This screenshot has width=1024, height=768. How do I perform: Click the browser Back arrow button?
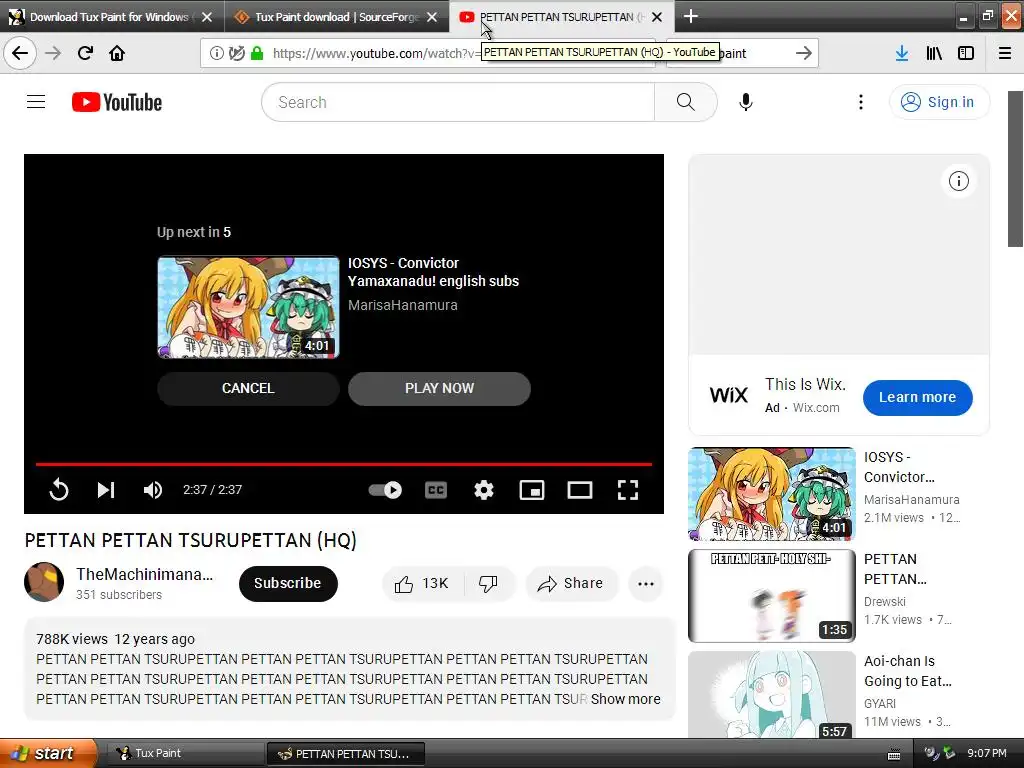(20, 53)
